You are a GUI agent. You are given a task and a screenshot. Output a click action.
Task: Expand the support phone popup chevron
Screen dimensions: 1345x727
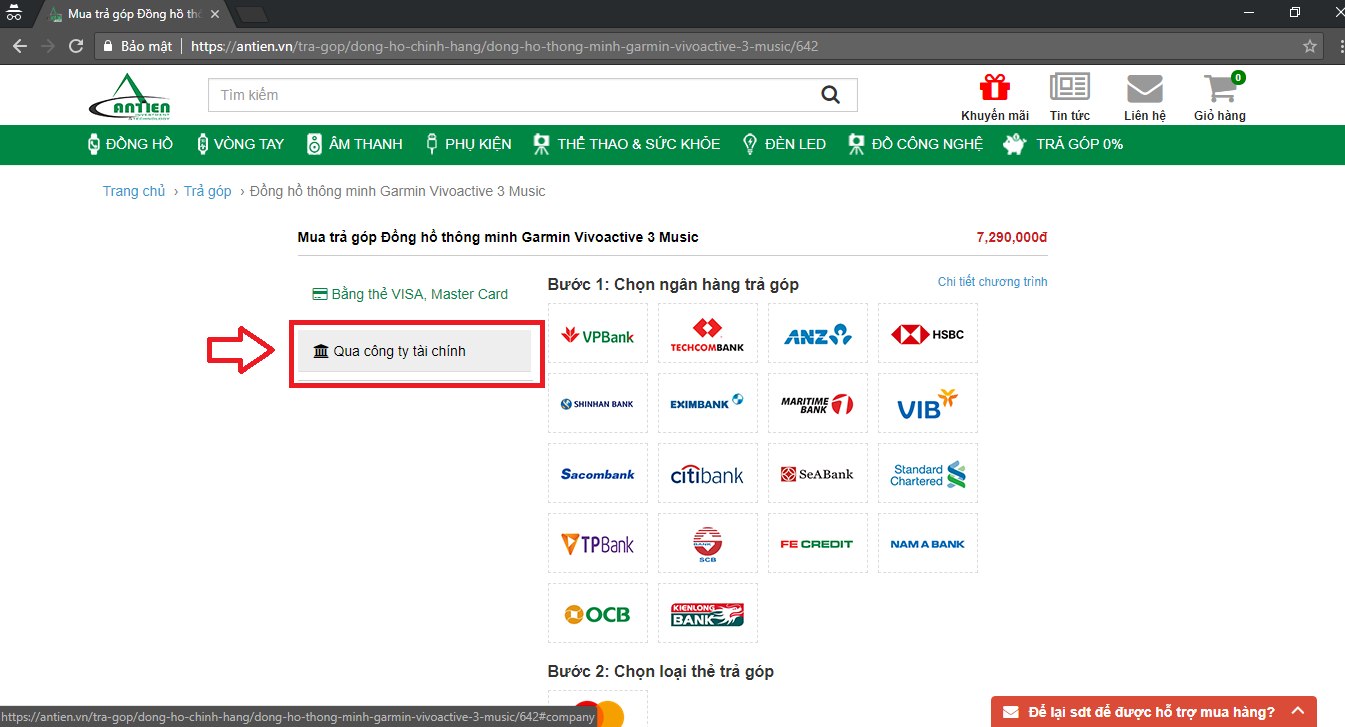tap(1298, 712)
